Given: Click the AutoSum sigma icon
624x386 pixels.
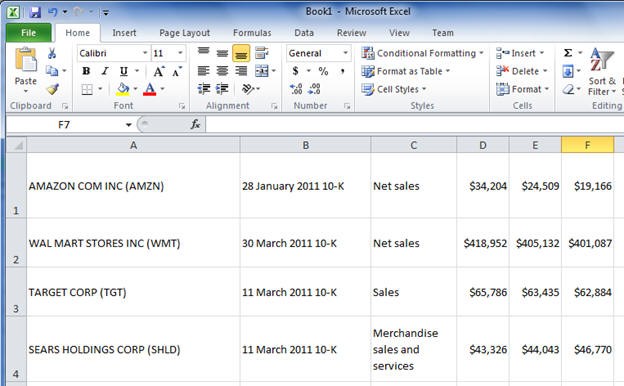Looking at the screenshot, I should (x=568, y=53).
